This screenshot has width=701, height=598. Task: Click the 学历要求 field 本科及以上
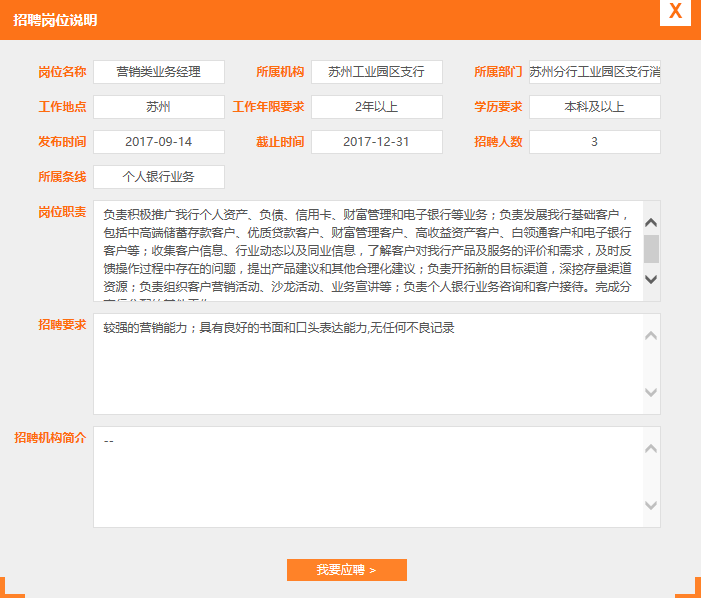pos(594,107)
